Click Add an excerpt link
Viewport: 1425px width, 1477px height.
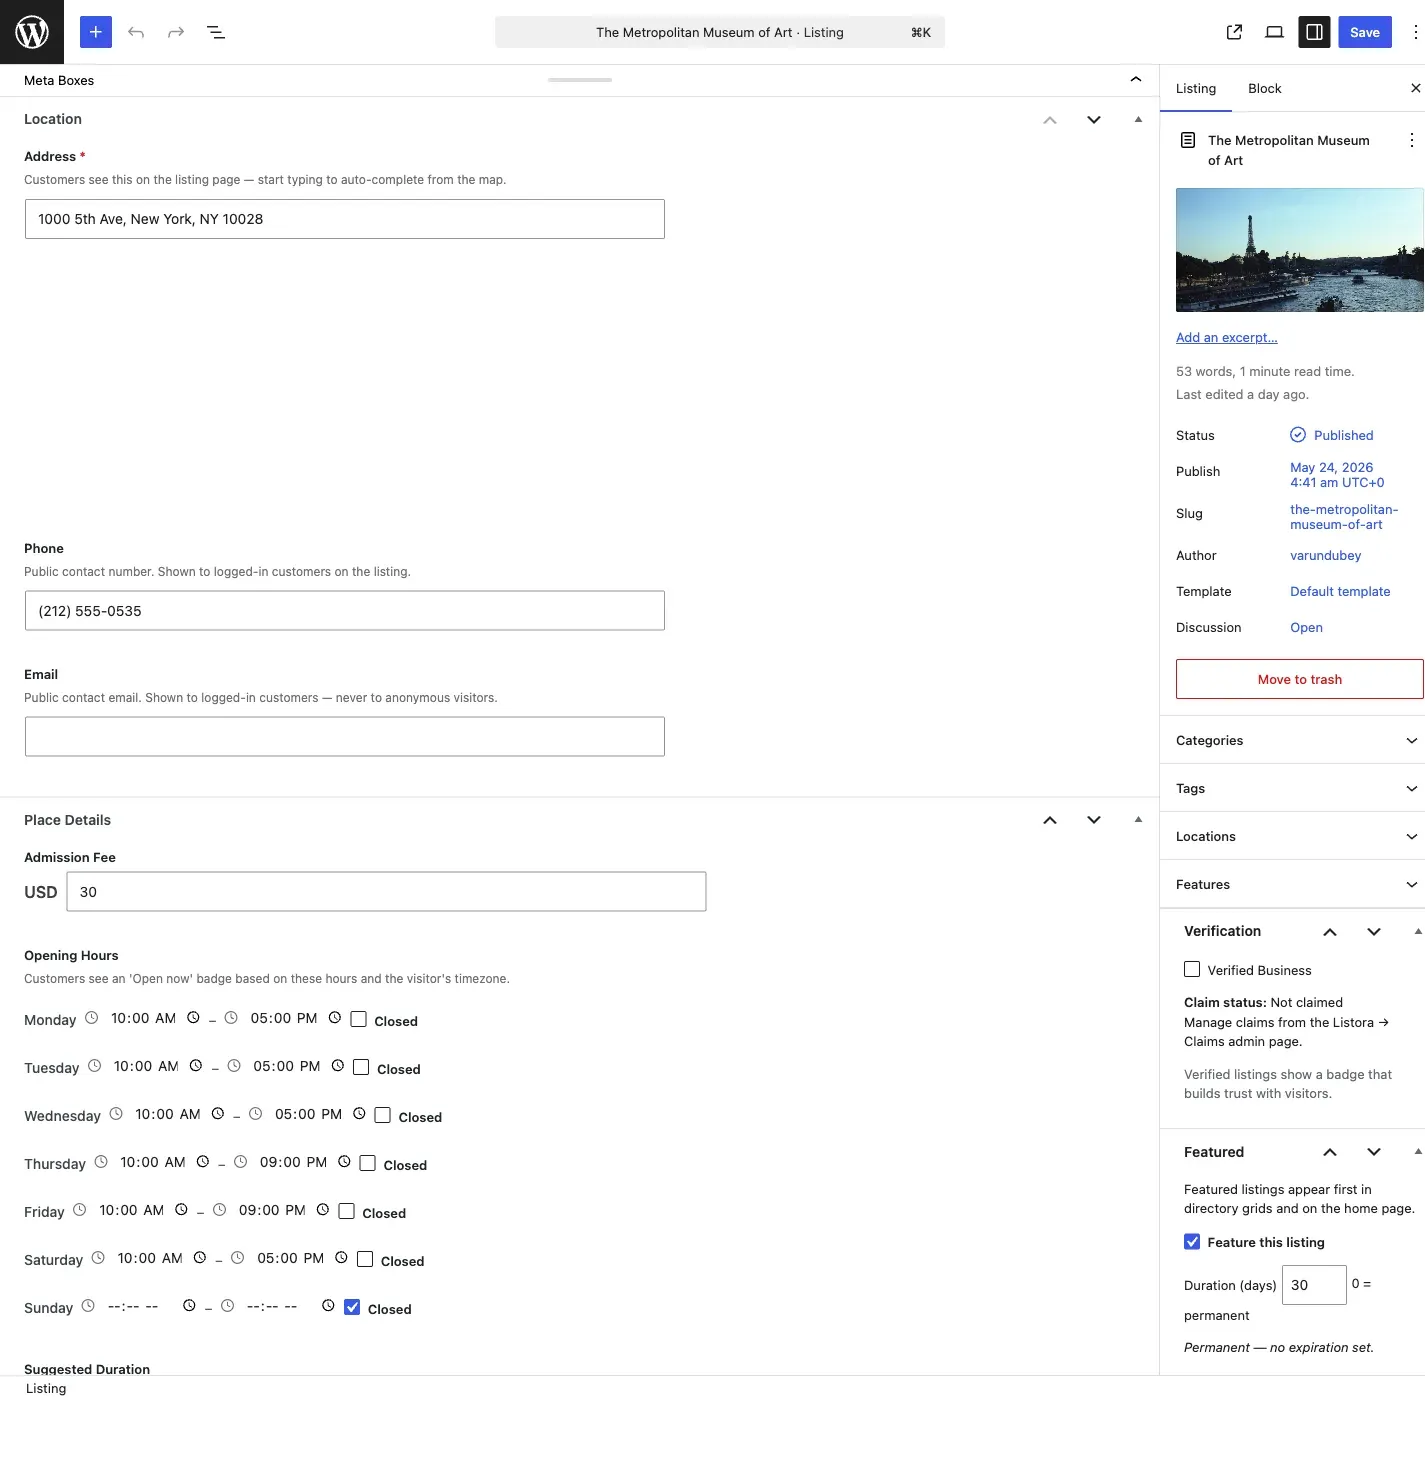coord(1227,337)
